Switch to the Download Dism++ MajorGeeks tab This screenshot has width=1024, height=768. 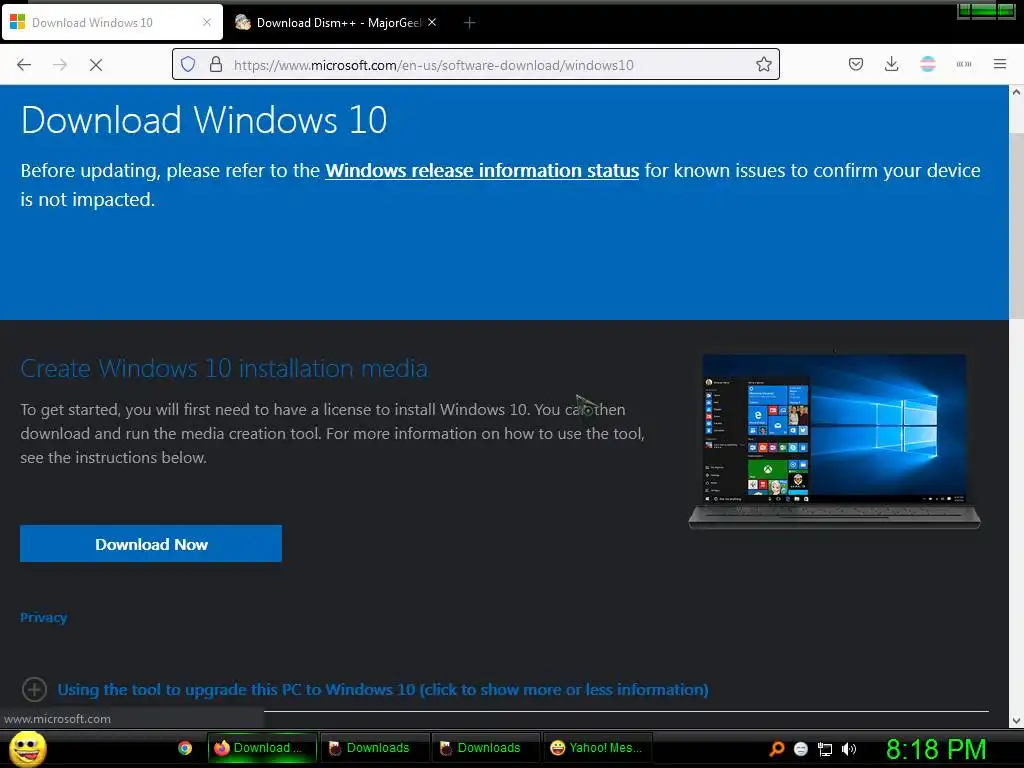point(336,22)
